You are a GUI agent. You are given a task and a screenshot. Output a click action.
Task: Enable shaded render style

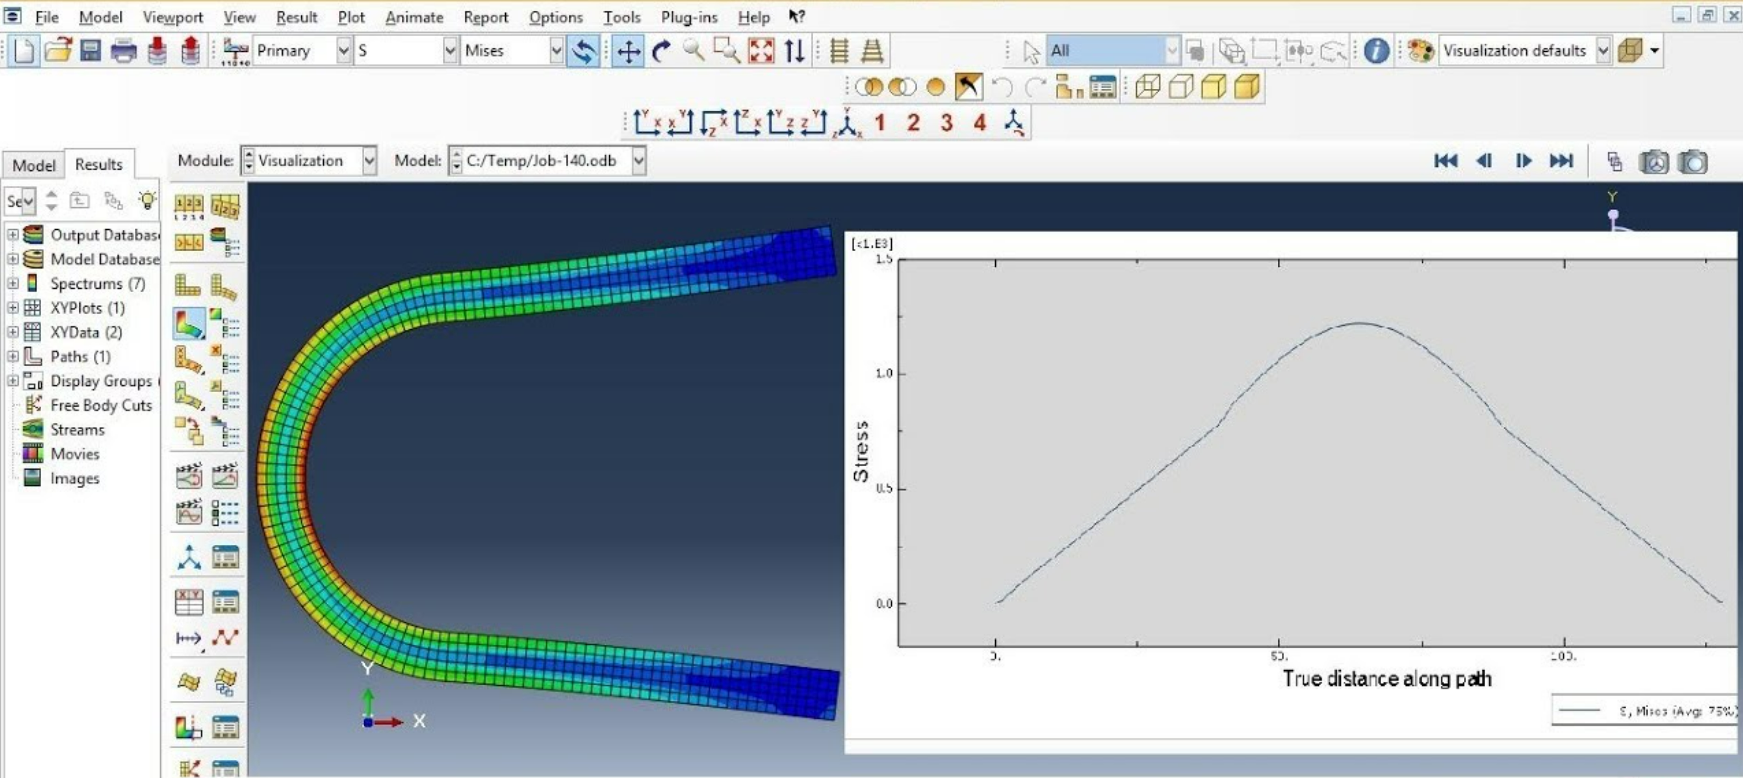1247,88
